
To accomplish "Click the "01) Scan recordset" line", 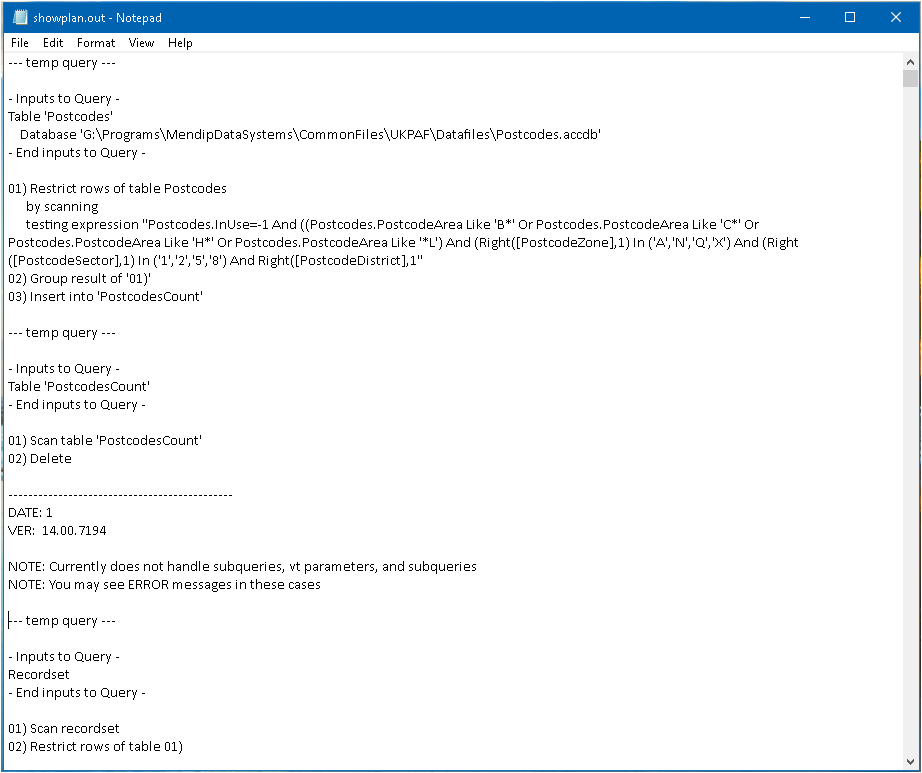I will point(64,729).
